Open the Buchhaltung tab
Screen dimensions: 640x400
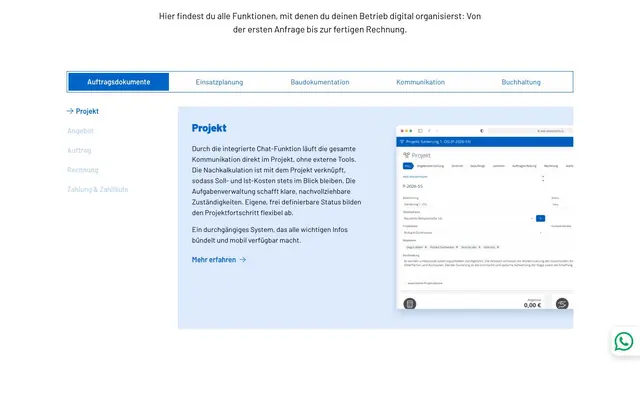(x=521, y=82)
